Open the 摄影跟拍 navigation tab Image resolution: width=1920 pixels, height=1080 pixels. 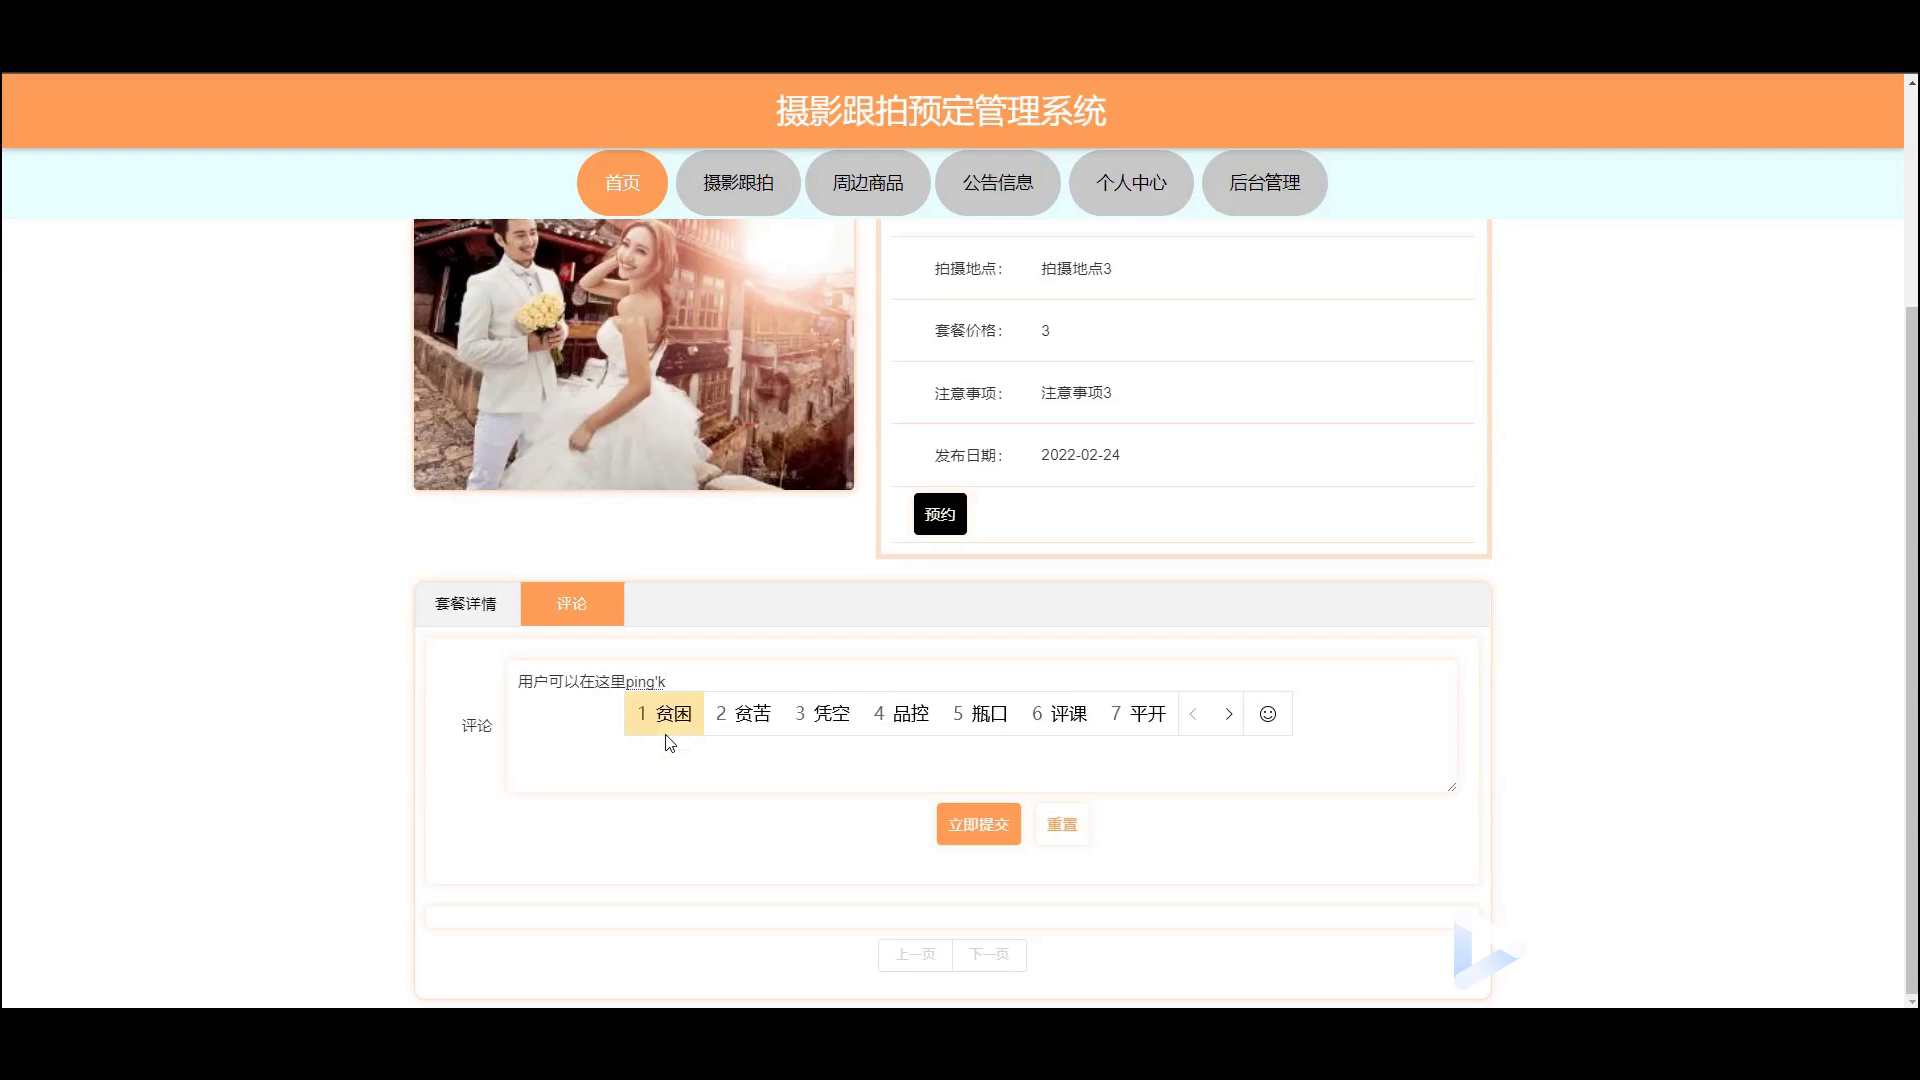738,183
